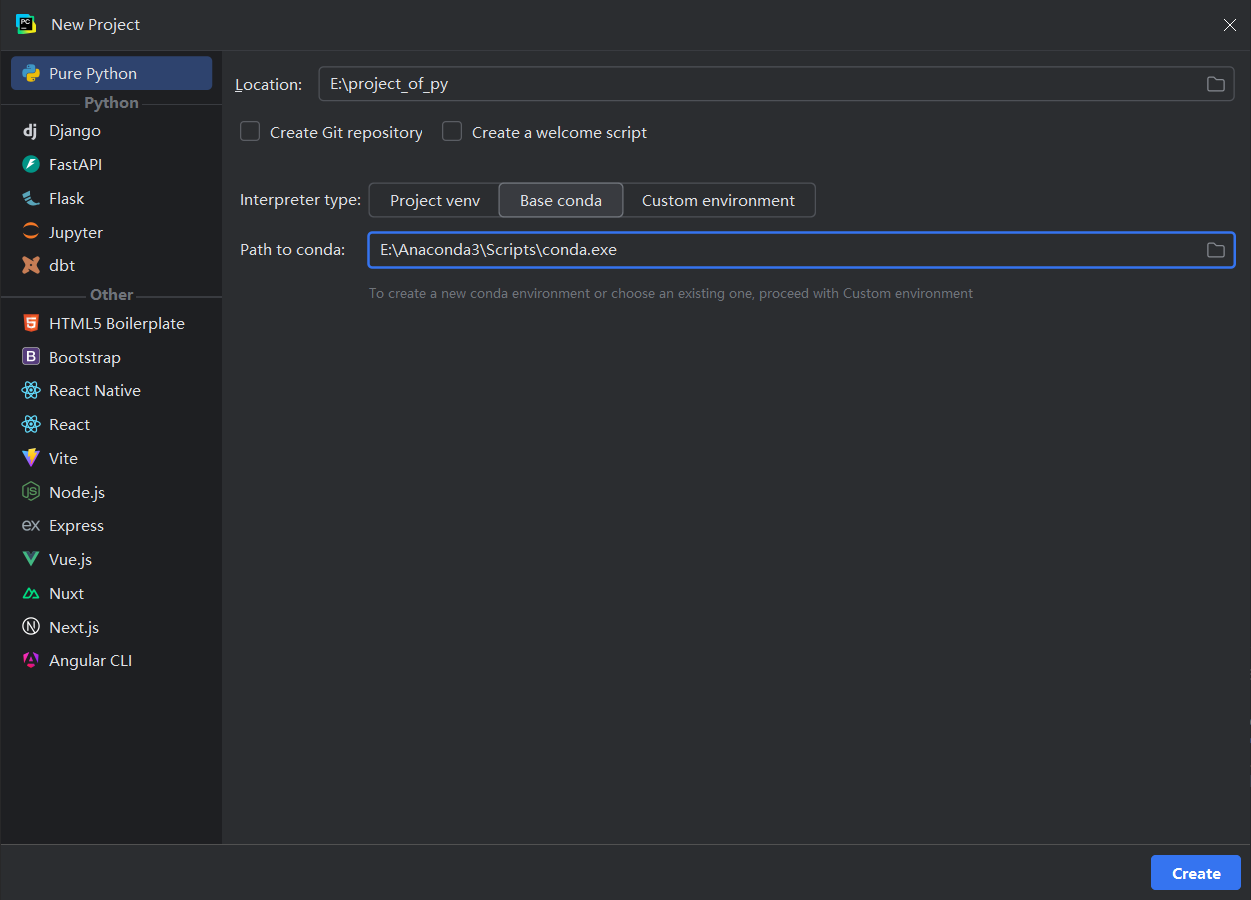Choose the Django project icon
1251x900 pixels.
tap(31, 131)
